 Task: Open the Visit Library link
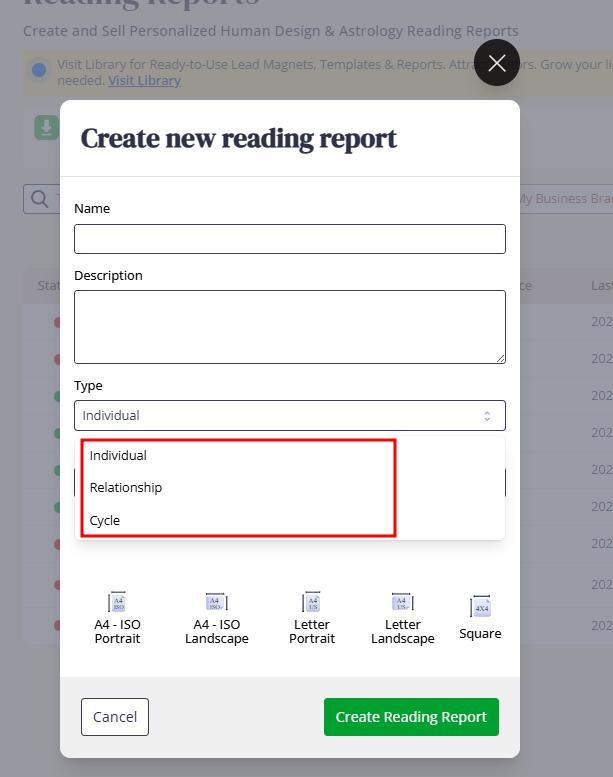[x=144, y=80]
